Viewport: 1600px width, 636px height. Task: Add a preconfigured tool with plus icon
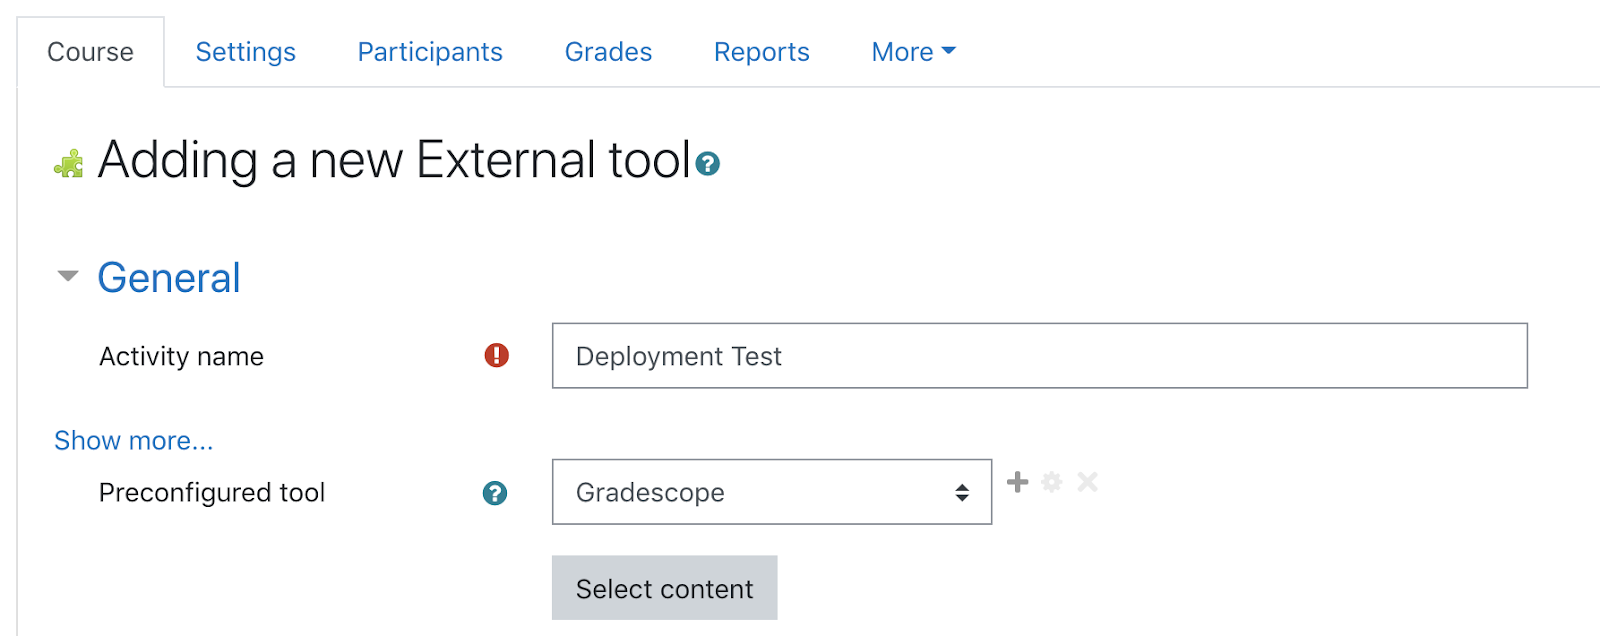tap(1018, 482)
